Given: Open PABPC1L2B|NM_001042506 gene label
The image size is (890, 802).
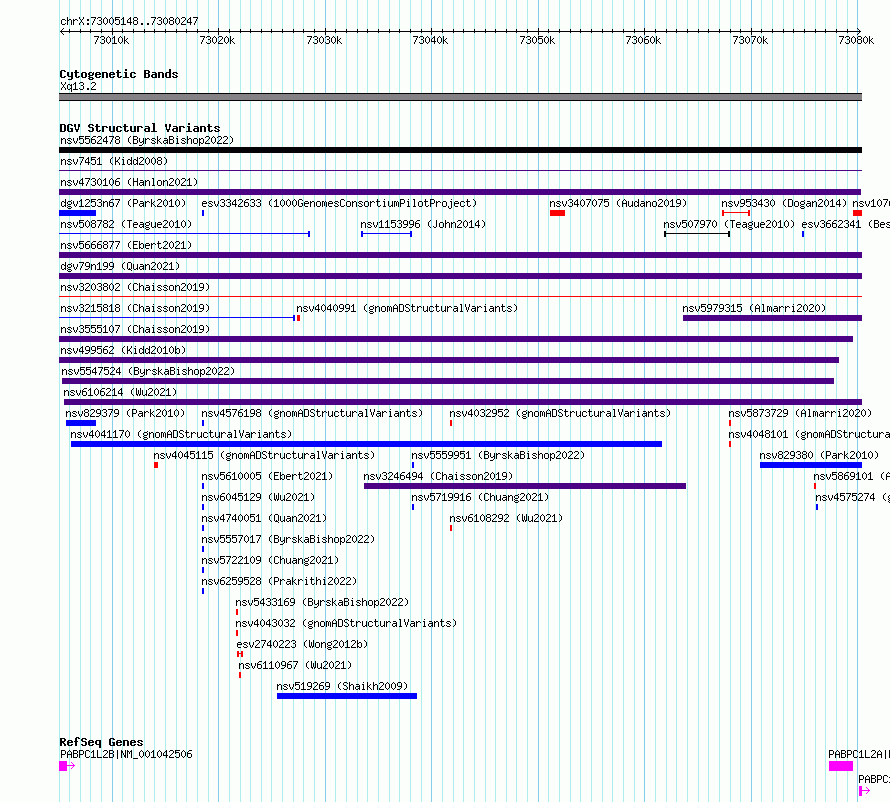Looking at the screenshot, I should 126,754.
